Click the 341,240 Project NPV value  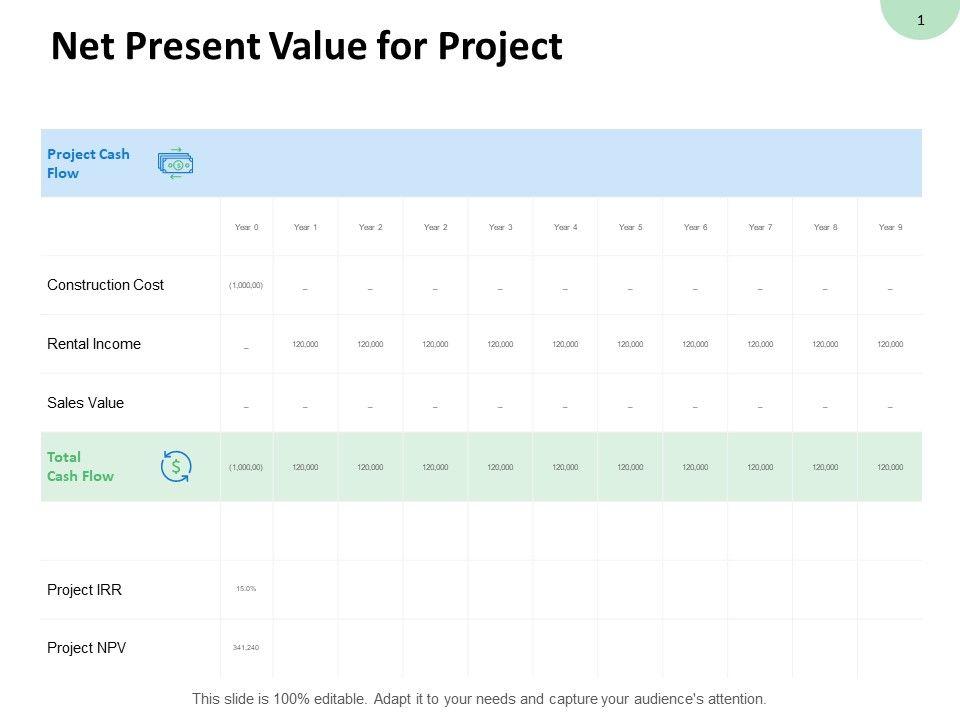246,648
